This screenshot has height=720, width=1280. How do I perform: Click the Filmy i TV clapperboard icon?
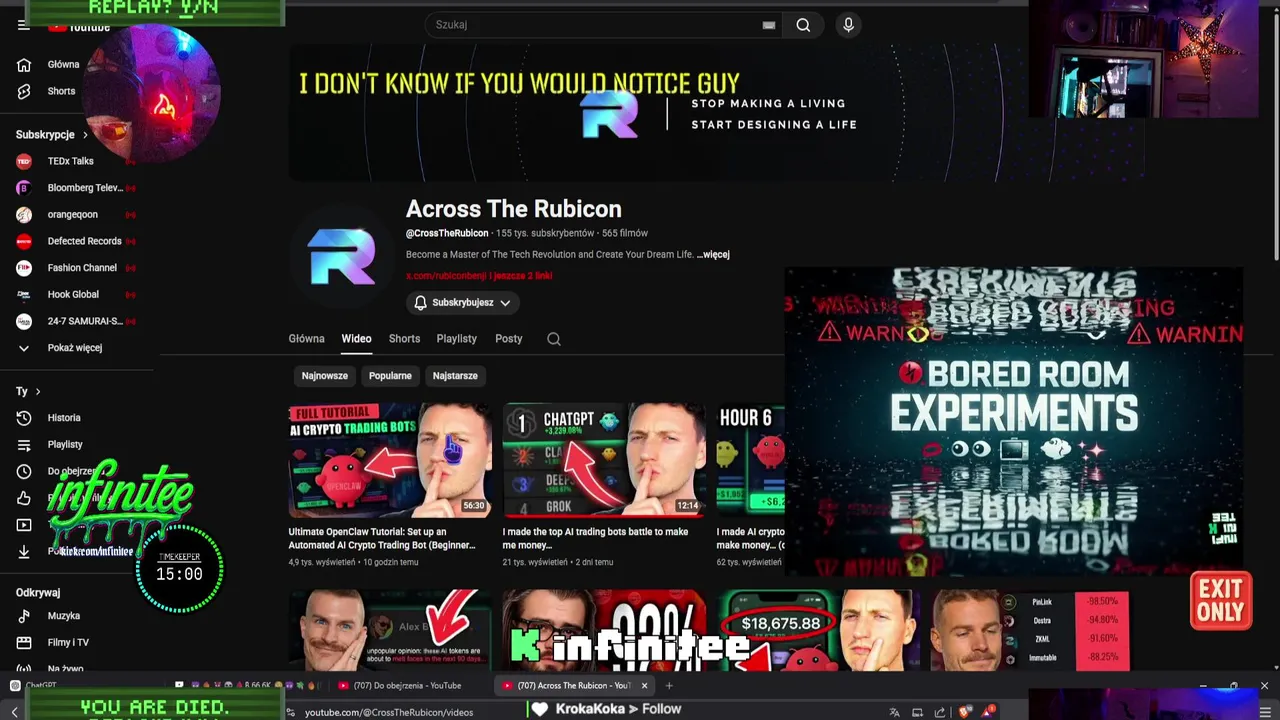24,643
